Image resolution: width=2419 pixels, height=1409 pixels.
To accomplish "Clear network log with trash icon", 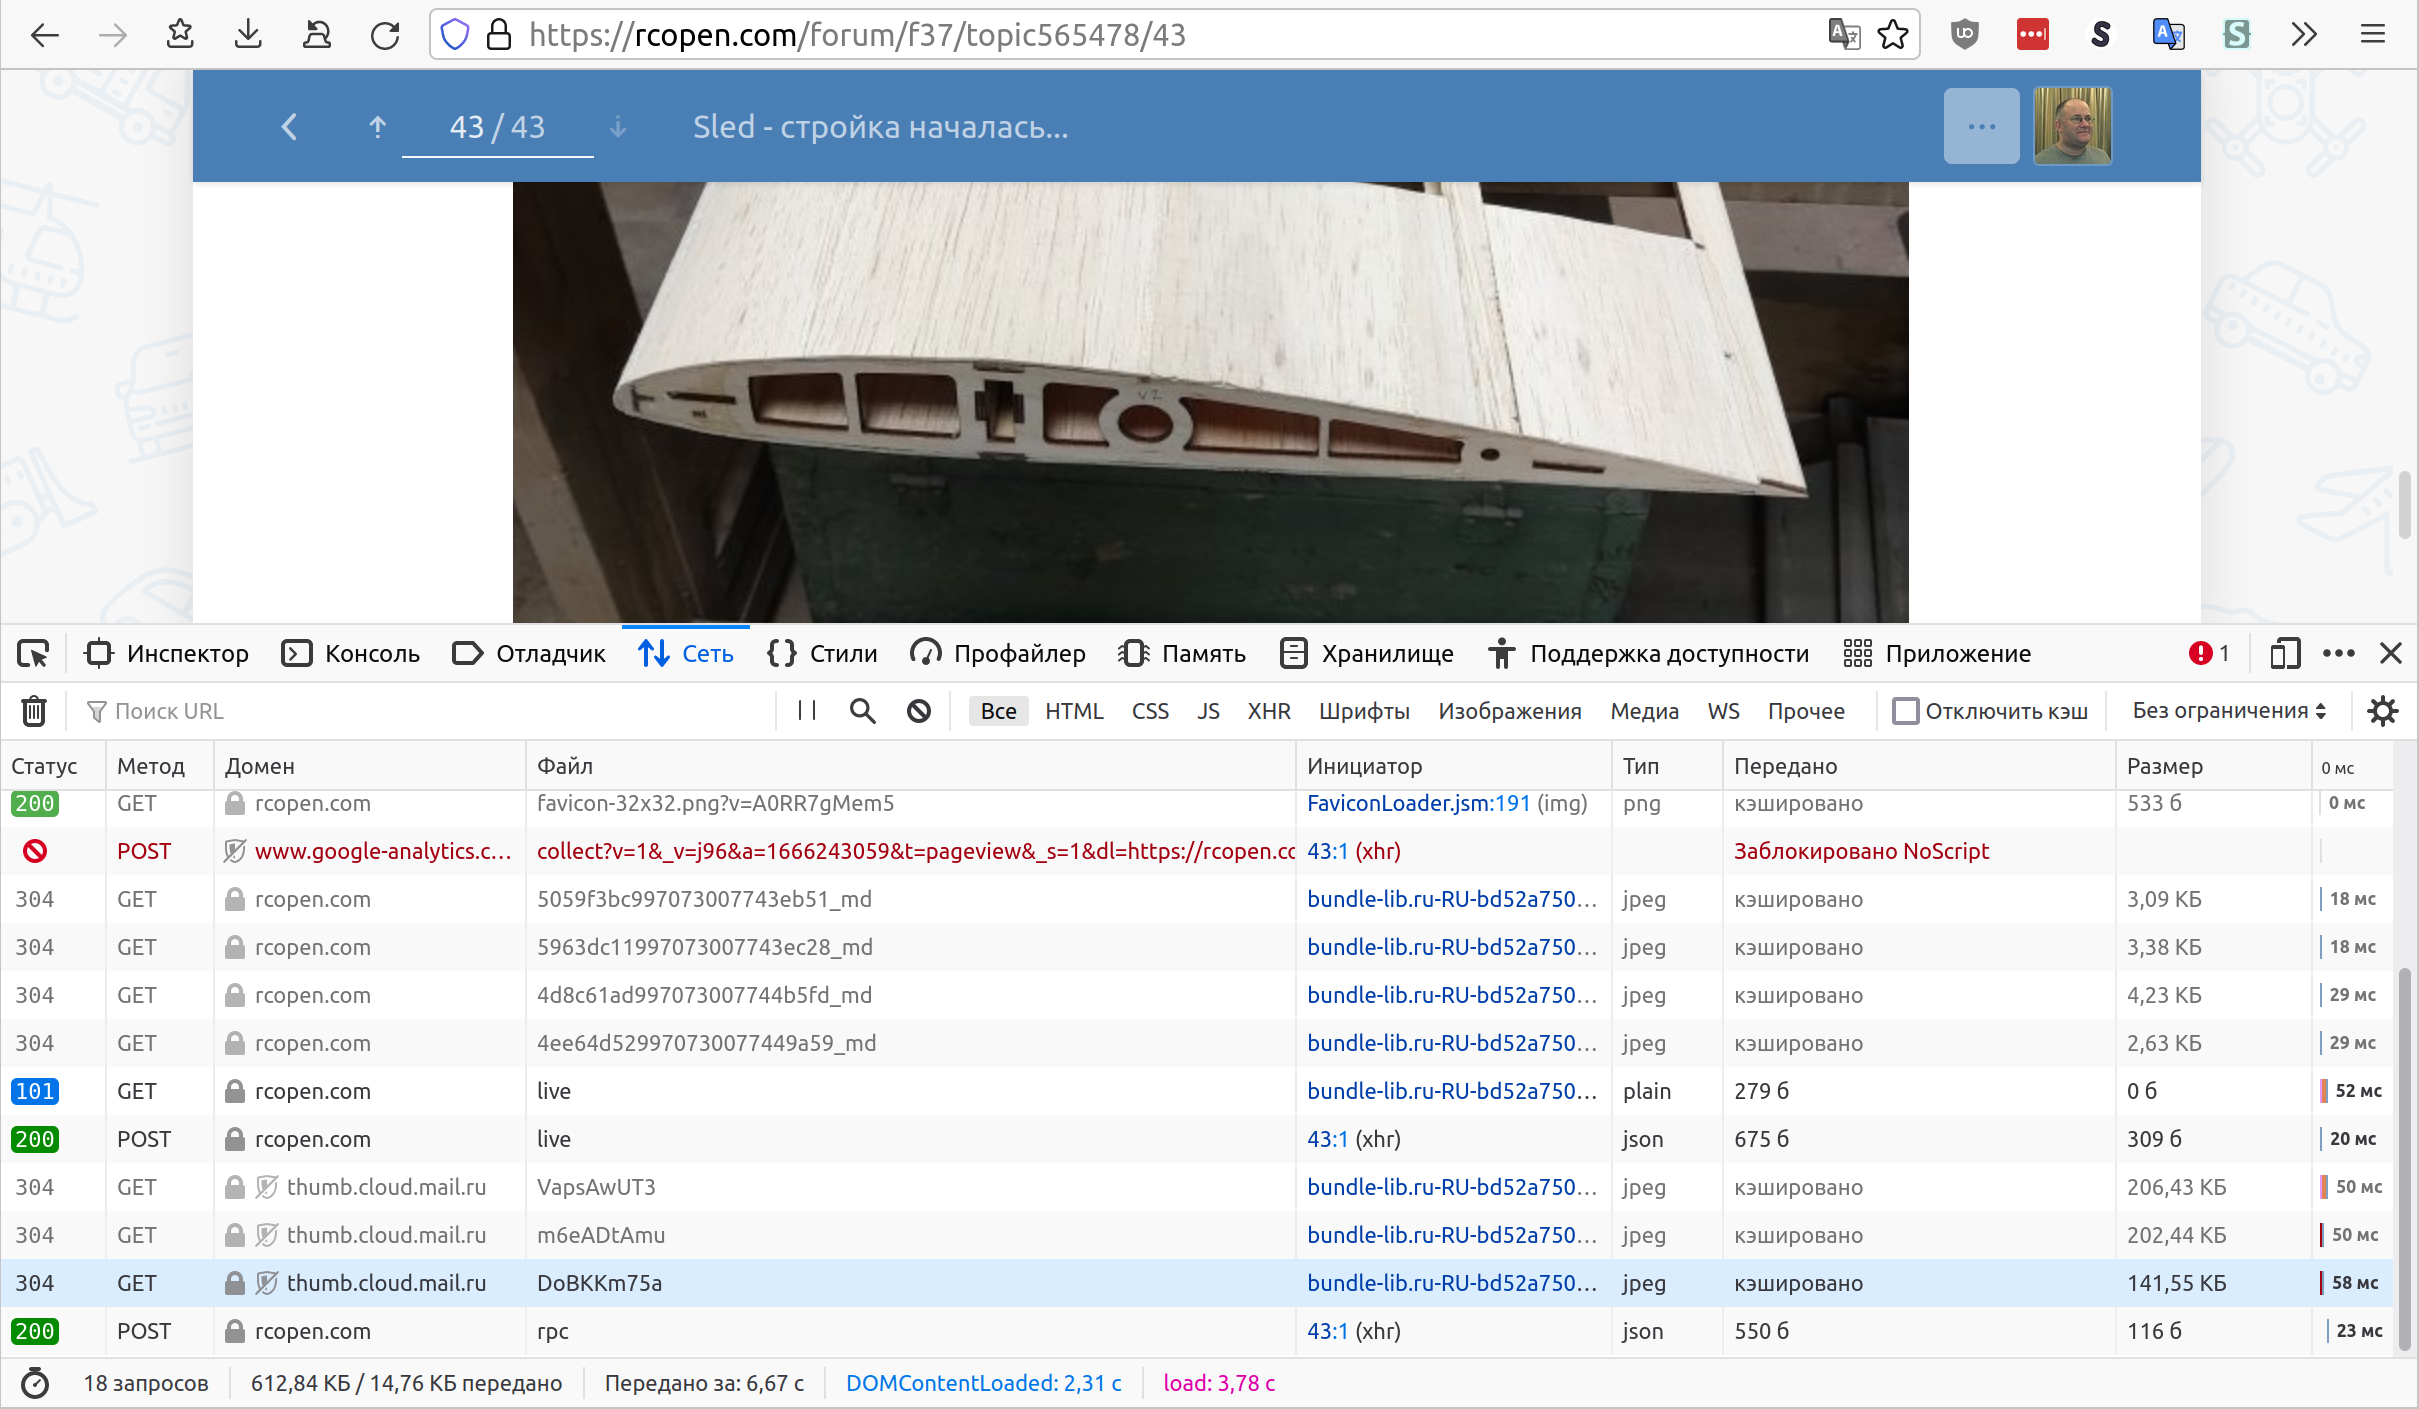I will (x=34, y=711).
